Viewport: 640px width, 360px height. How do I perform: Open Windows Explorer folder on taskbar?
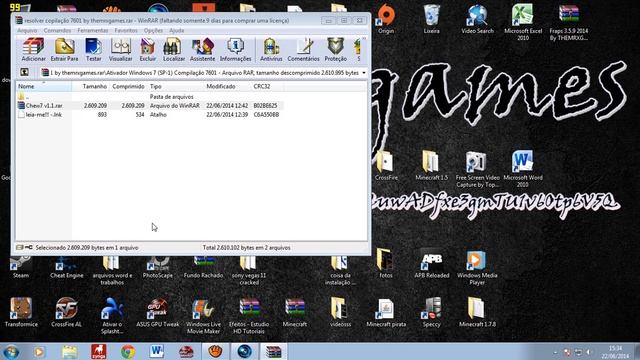[x=69, y=351]
